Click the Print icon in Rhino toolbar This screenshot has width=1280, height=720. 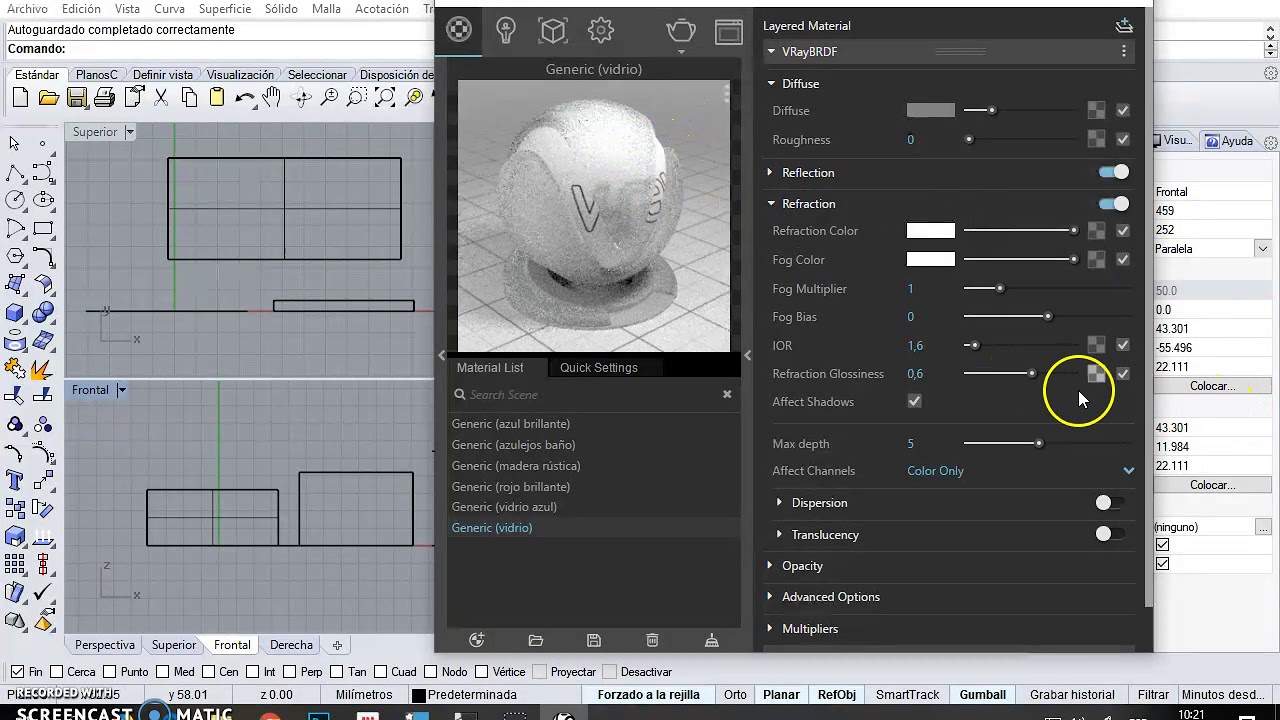click(x=105, y=97)
